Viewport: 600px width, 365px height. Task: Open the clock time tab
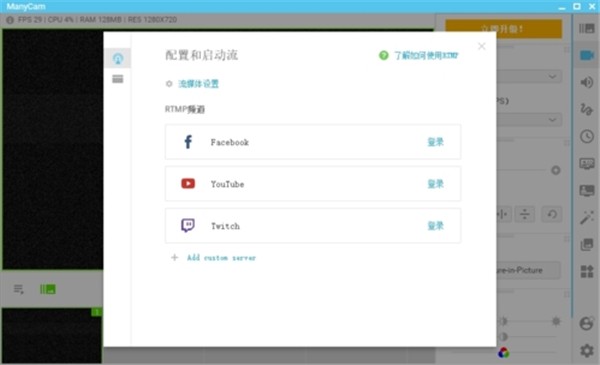[x=587, y=137]
